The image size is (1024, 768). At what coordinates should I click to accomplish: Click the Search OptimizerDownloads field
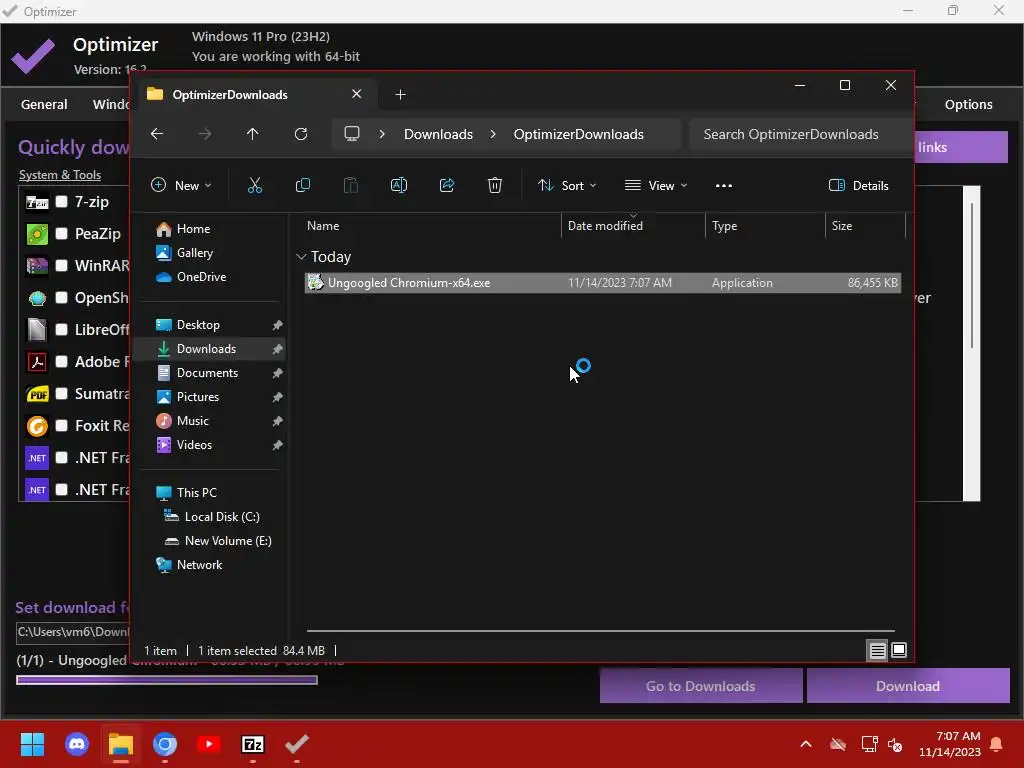[x=800, y=134]
